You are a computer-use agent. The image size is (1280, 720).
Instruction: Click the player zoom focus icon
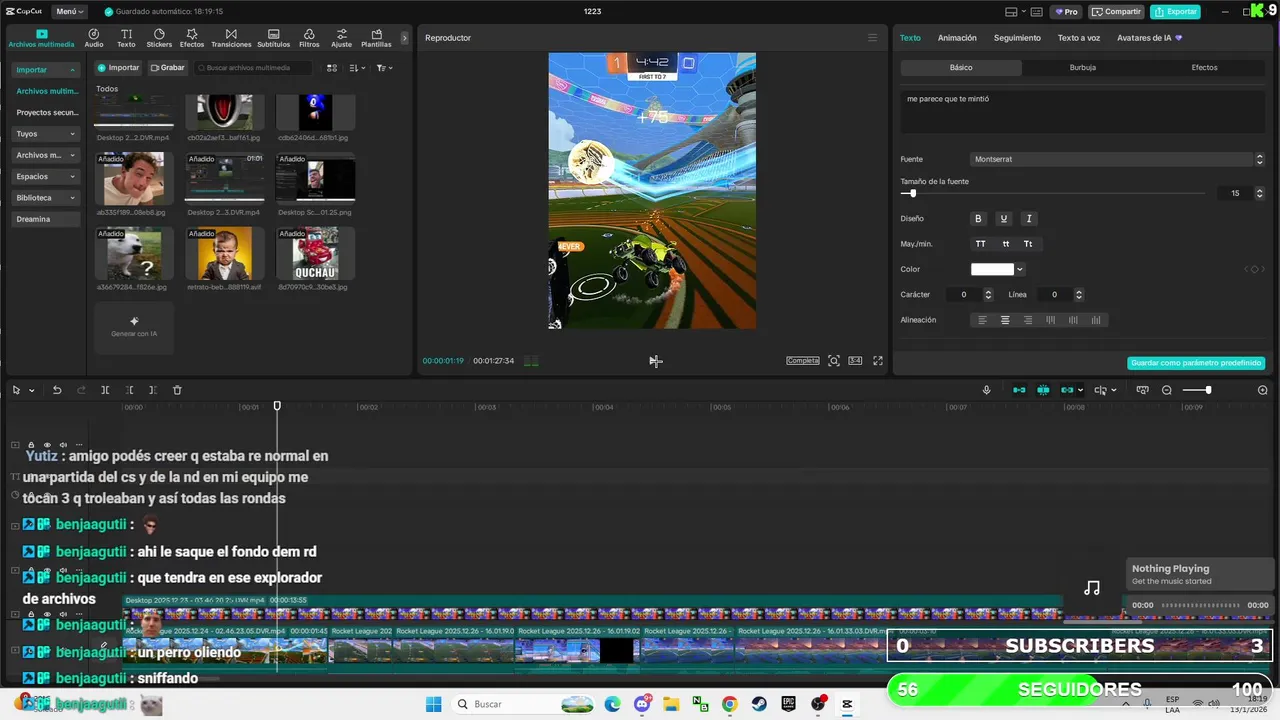(834, 361)
